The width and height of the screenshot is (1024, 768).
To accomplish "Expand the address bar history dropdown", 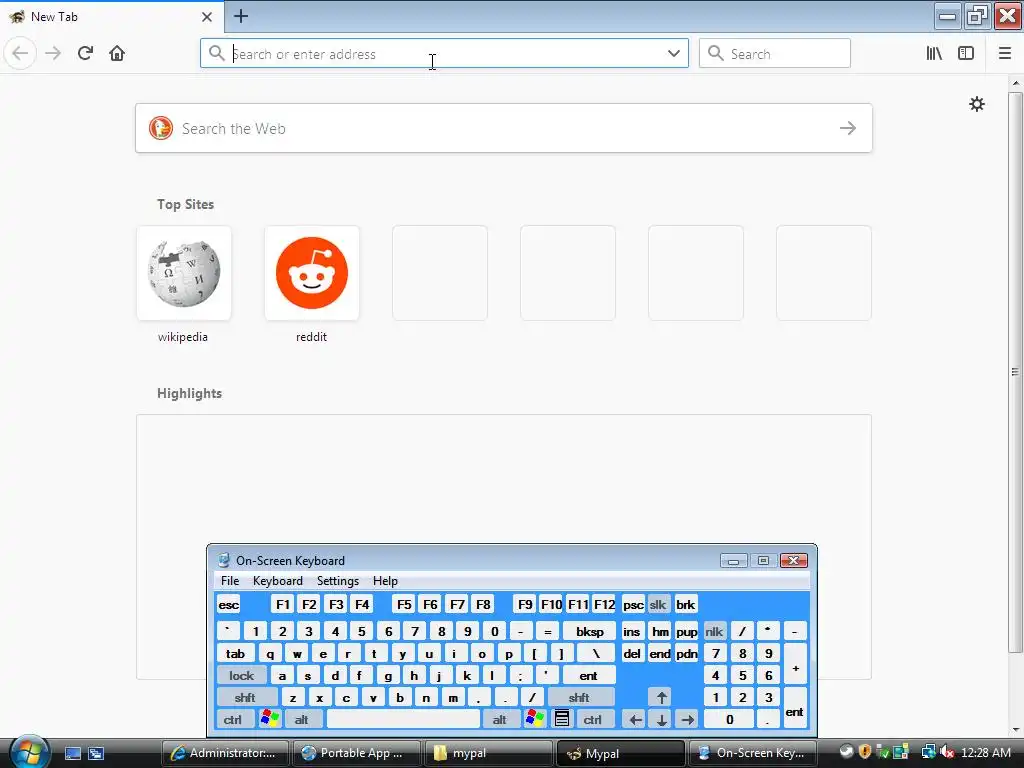I will pos(673,54).
